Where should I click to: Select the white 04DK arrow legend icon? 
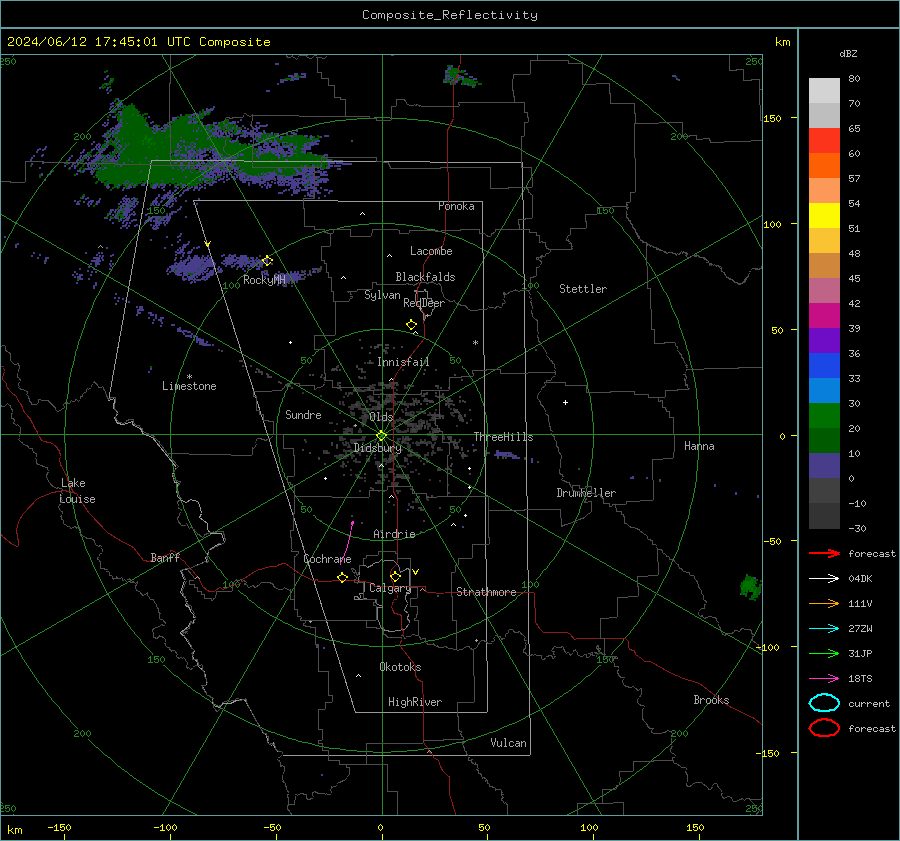pos(824,578)
